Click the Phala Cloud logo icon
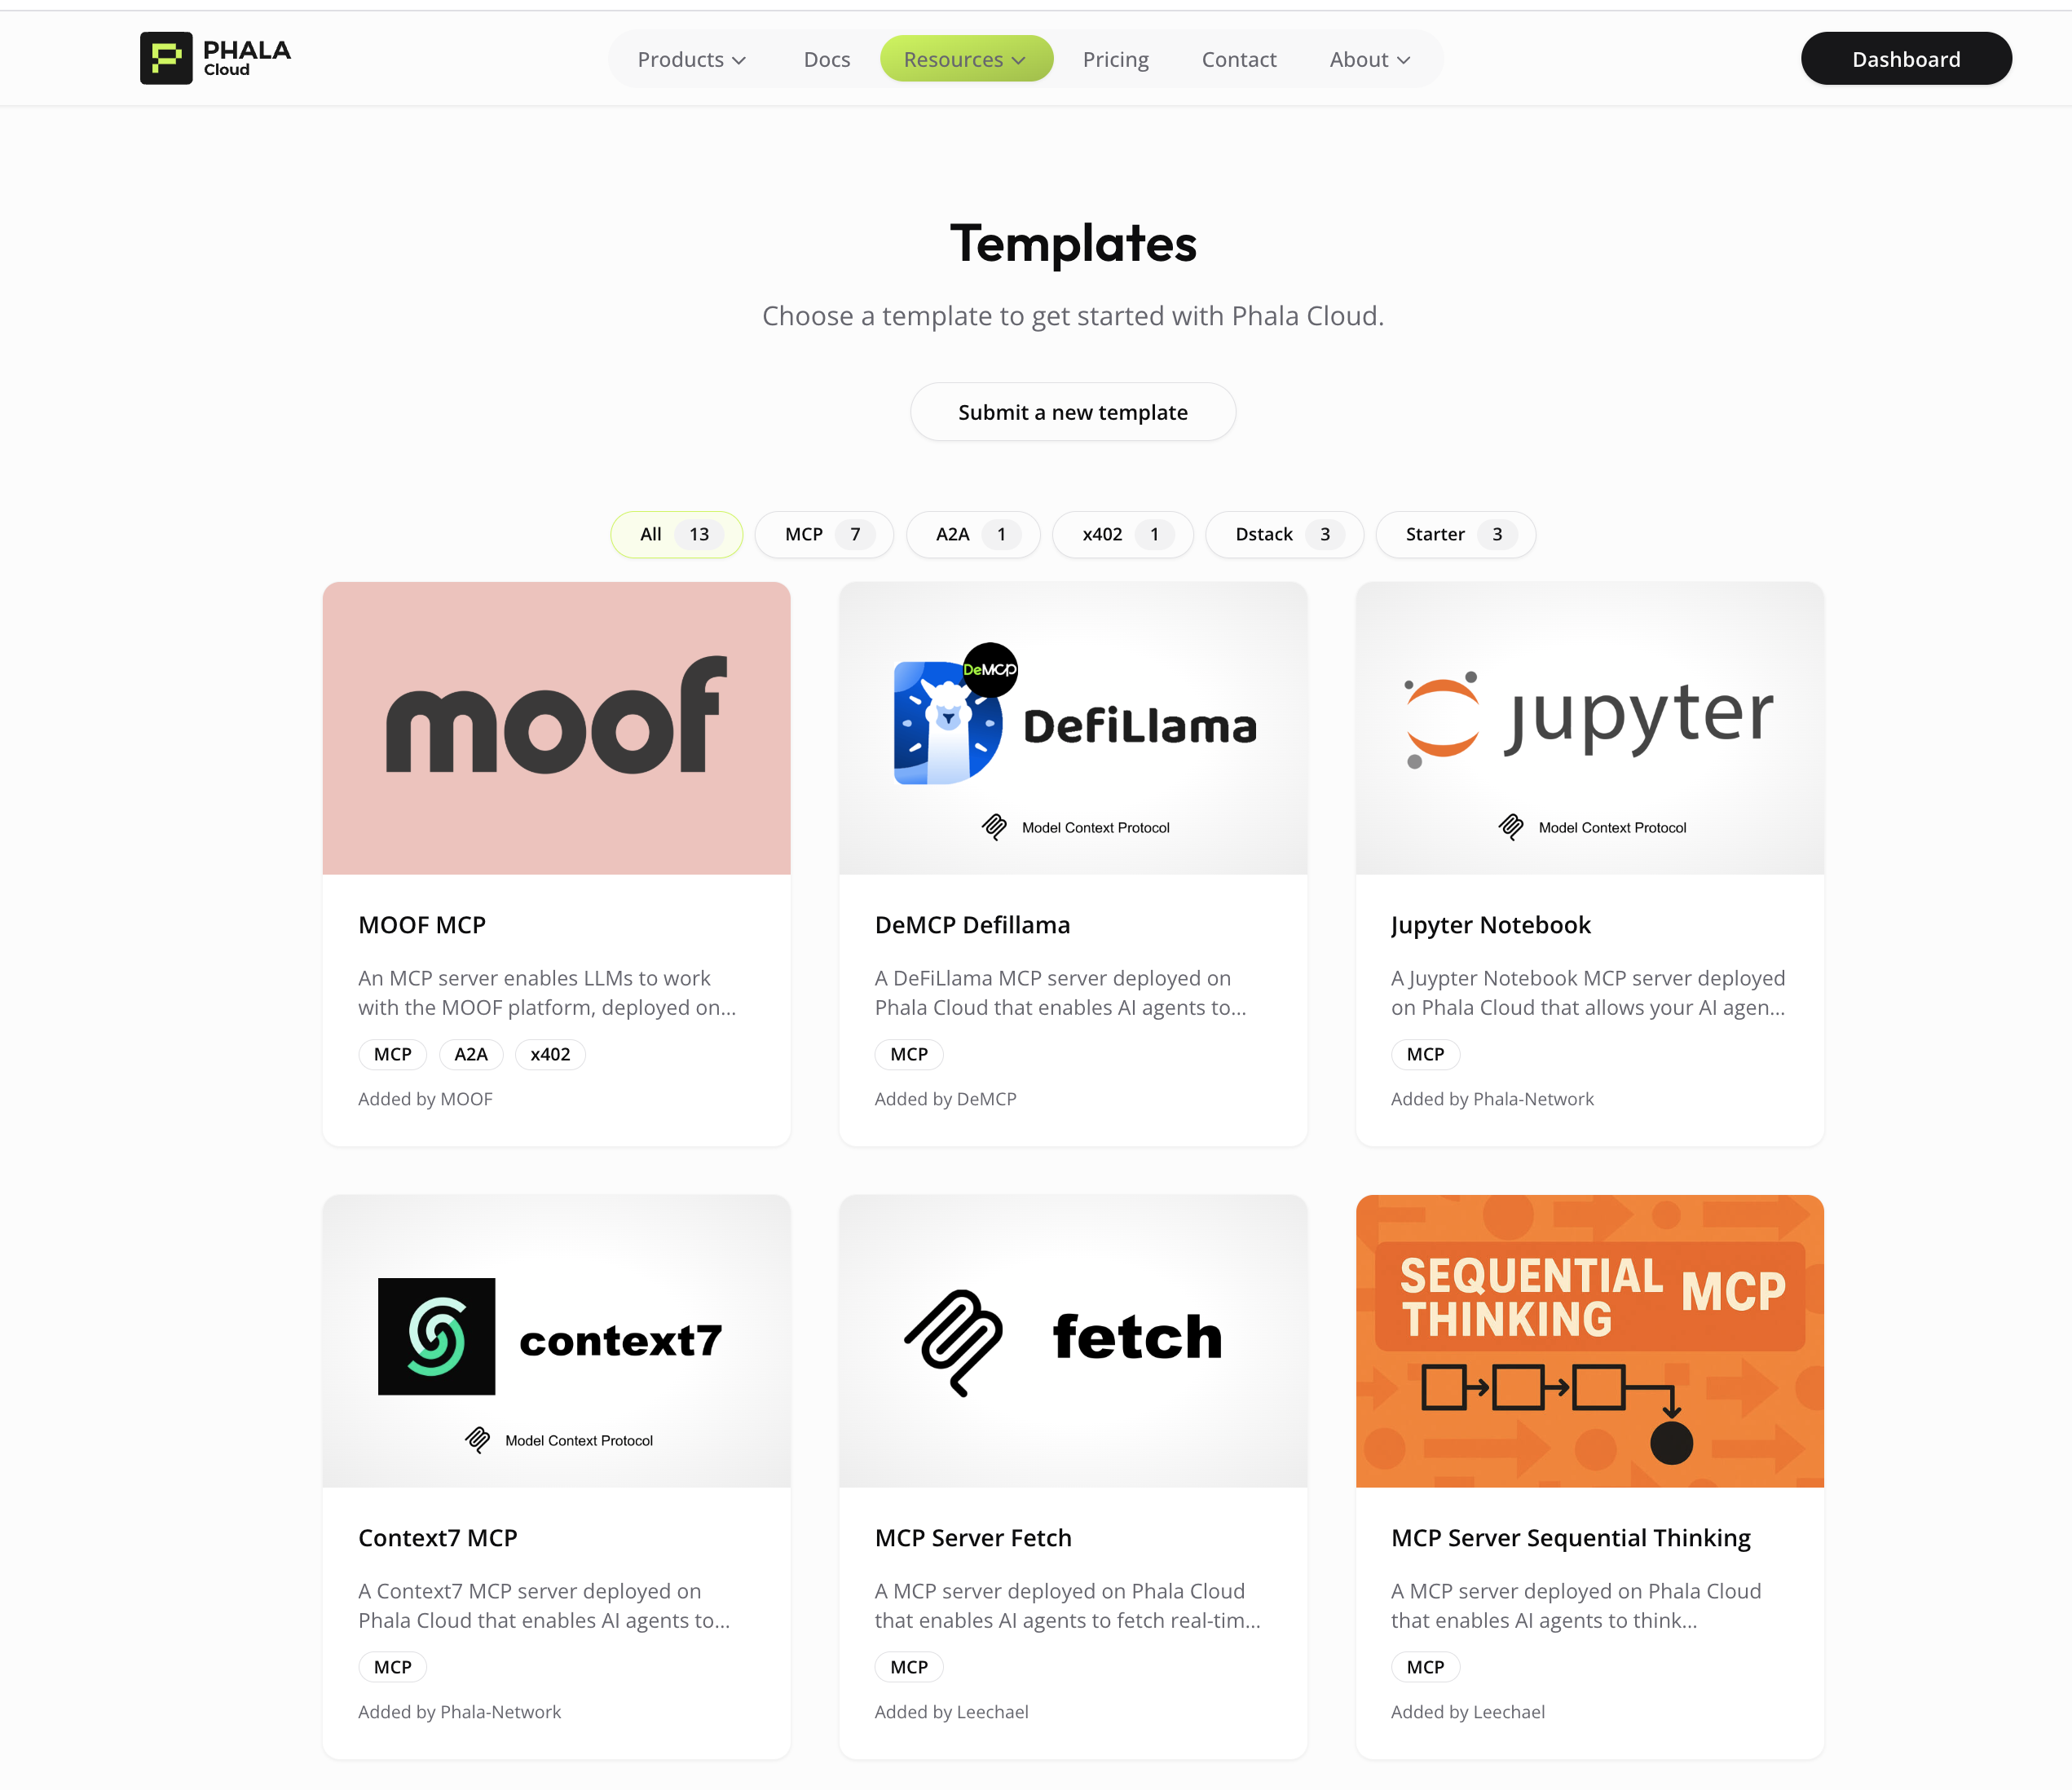2072x1790 pixels. [x=166, y=58]
